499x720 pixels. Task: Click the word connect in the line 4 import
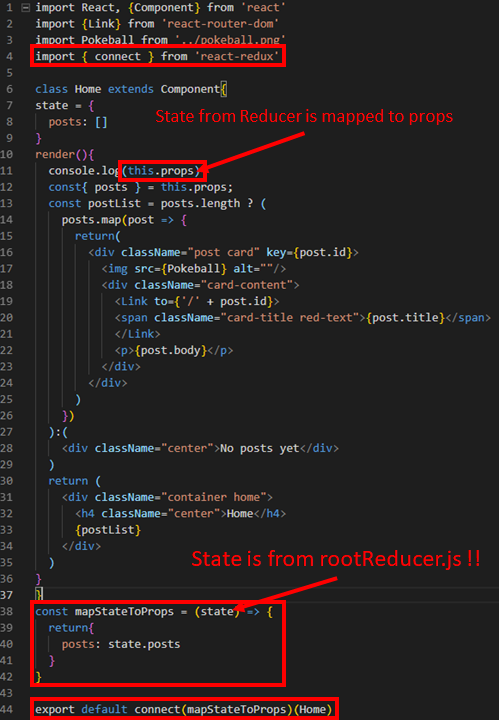click(118, 56)
